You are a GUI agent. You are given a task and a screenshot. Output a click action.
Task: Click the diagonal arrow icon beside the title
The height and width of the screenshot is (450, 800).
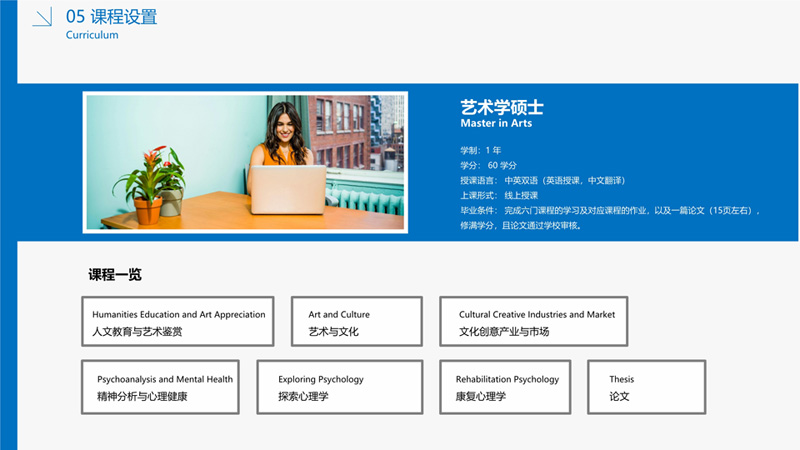click(x=41, y=17)
